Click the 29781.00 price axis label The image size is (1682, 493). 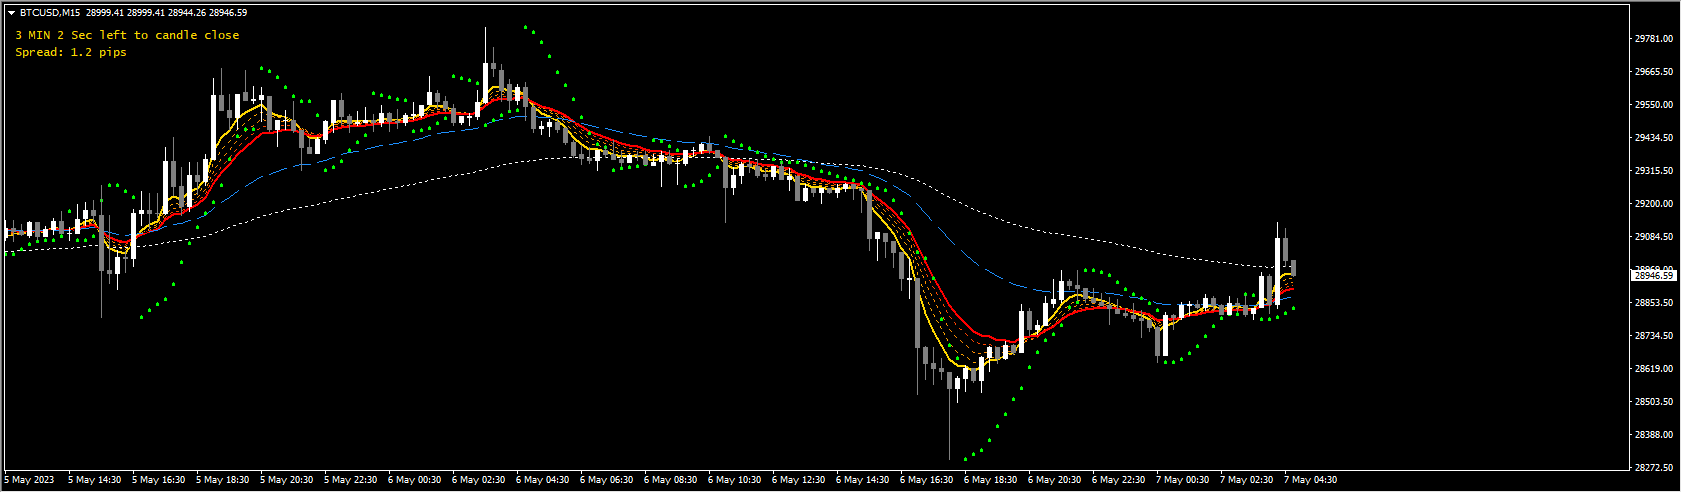coord(1654,39)
